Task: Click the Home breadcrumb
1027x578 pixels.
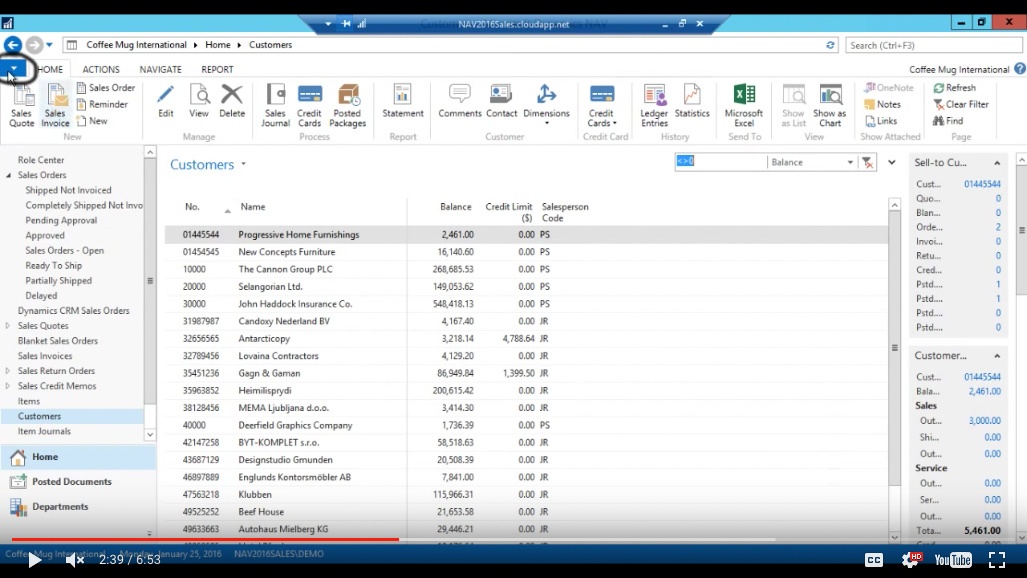Action: click(217, 45)
